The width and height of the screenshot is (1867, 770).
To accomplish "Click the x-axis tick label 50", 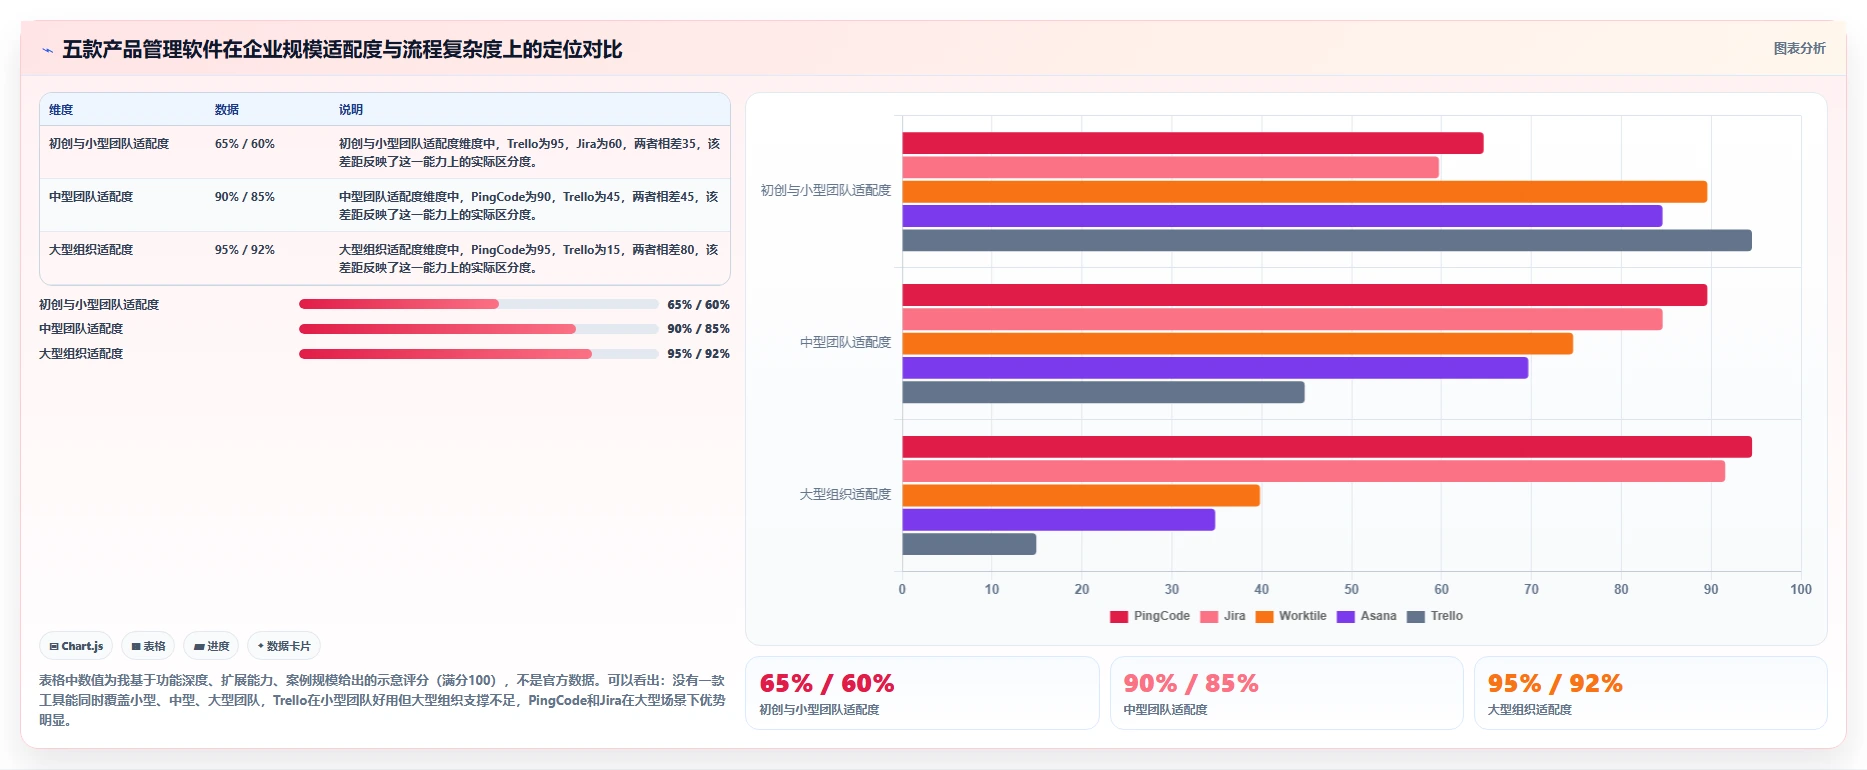I will pyautogui.click(x=1352, y=590).
